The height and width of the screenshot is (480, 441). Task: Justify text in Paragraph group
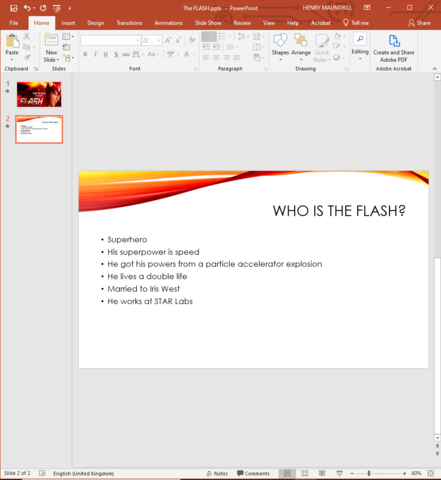point(237,58)
